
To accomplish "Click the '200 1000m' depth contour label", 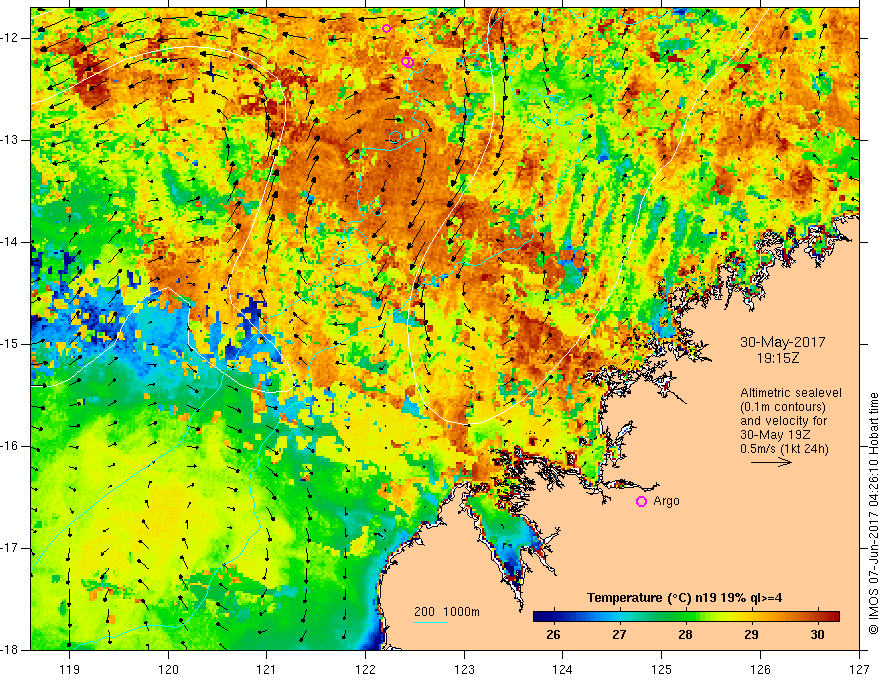I will (x=447, y=612).
